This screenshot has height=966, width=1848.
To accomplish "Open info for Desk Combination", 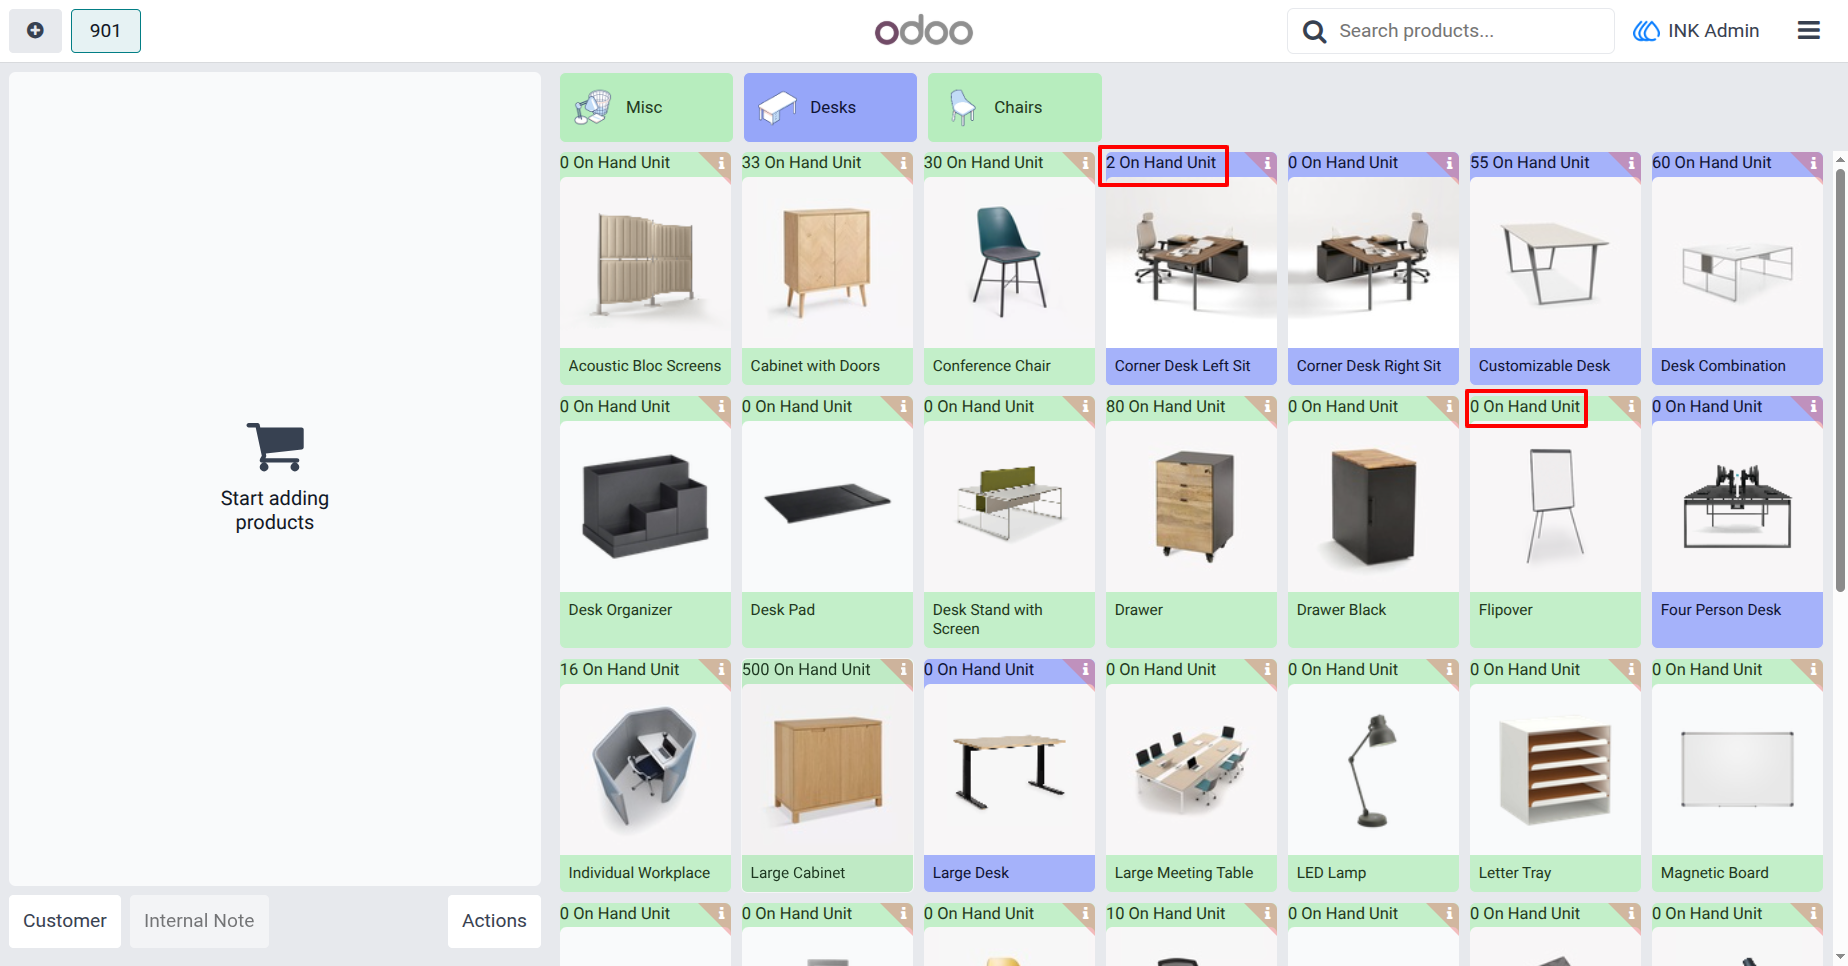I will pos(1813,163).
